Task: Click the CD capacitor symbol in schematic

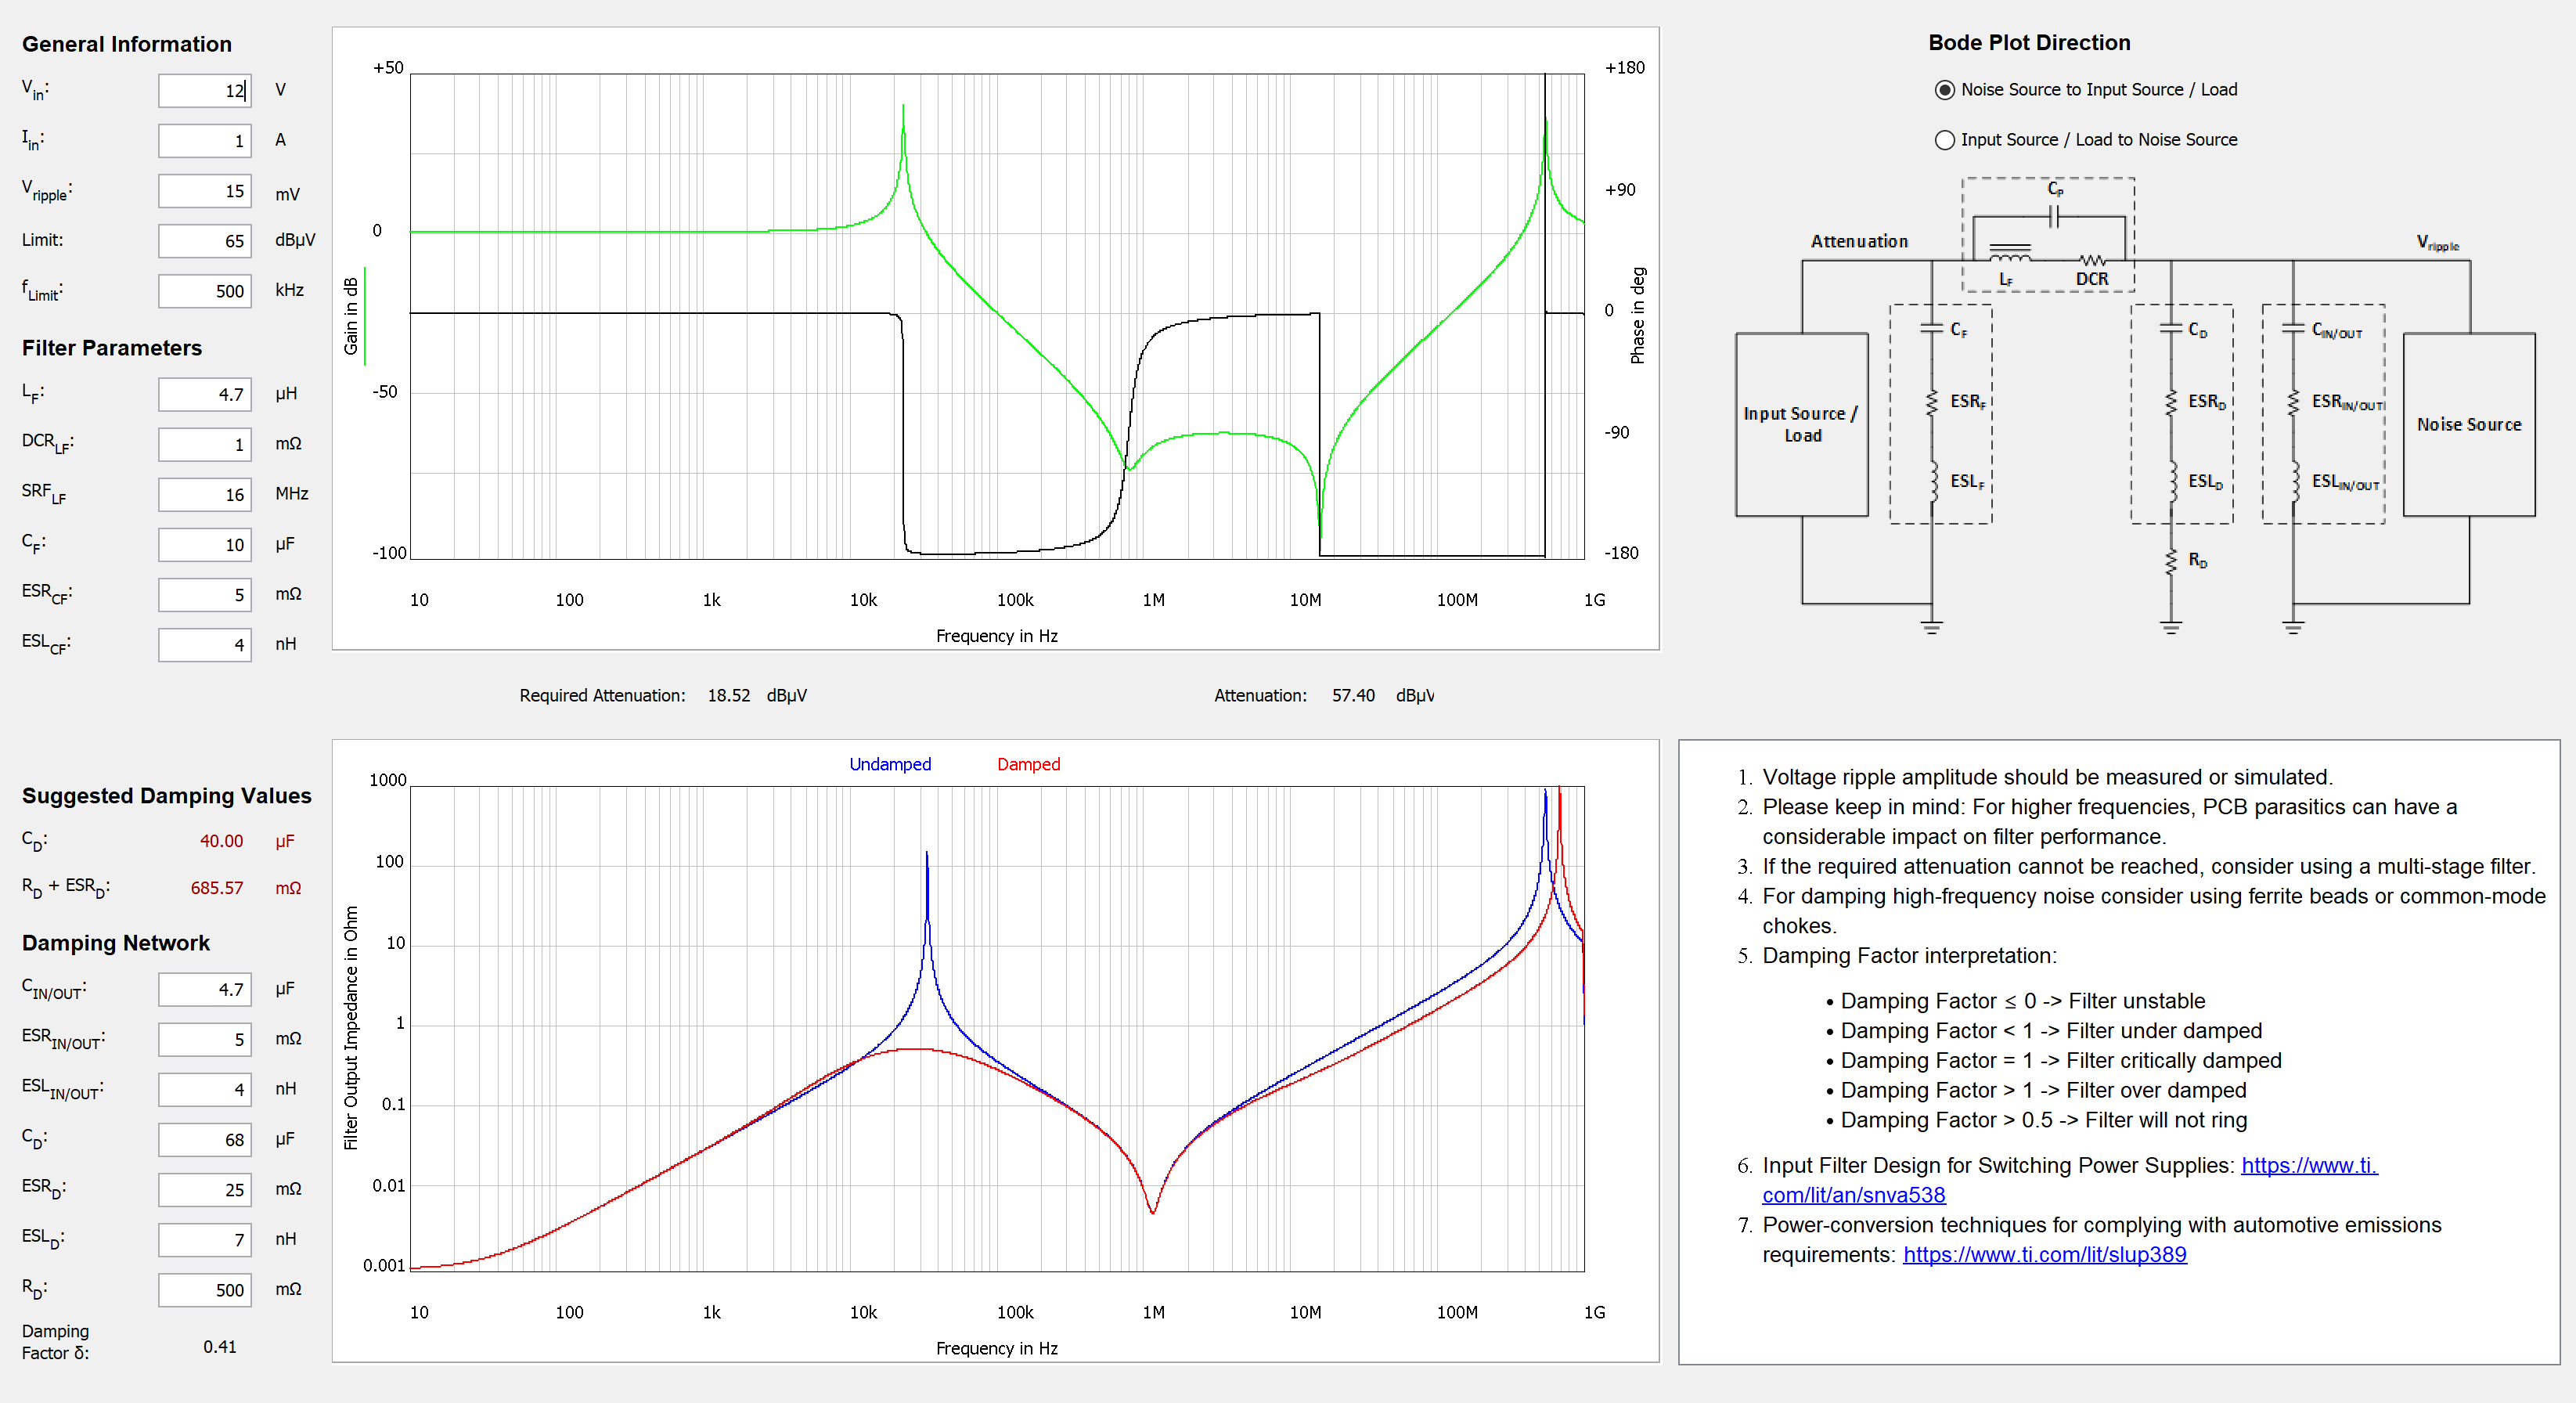Action: coord(2170,328)
